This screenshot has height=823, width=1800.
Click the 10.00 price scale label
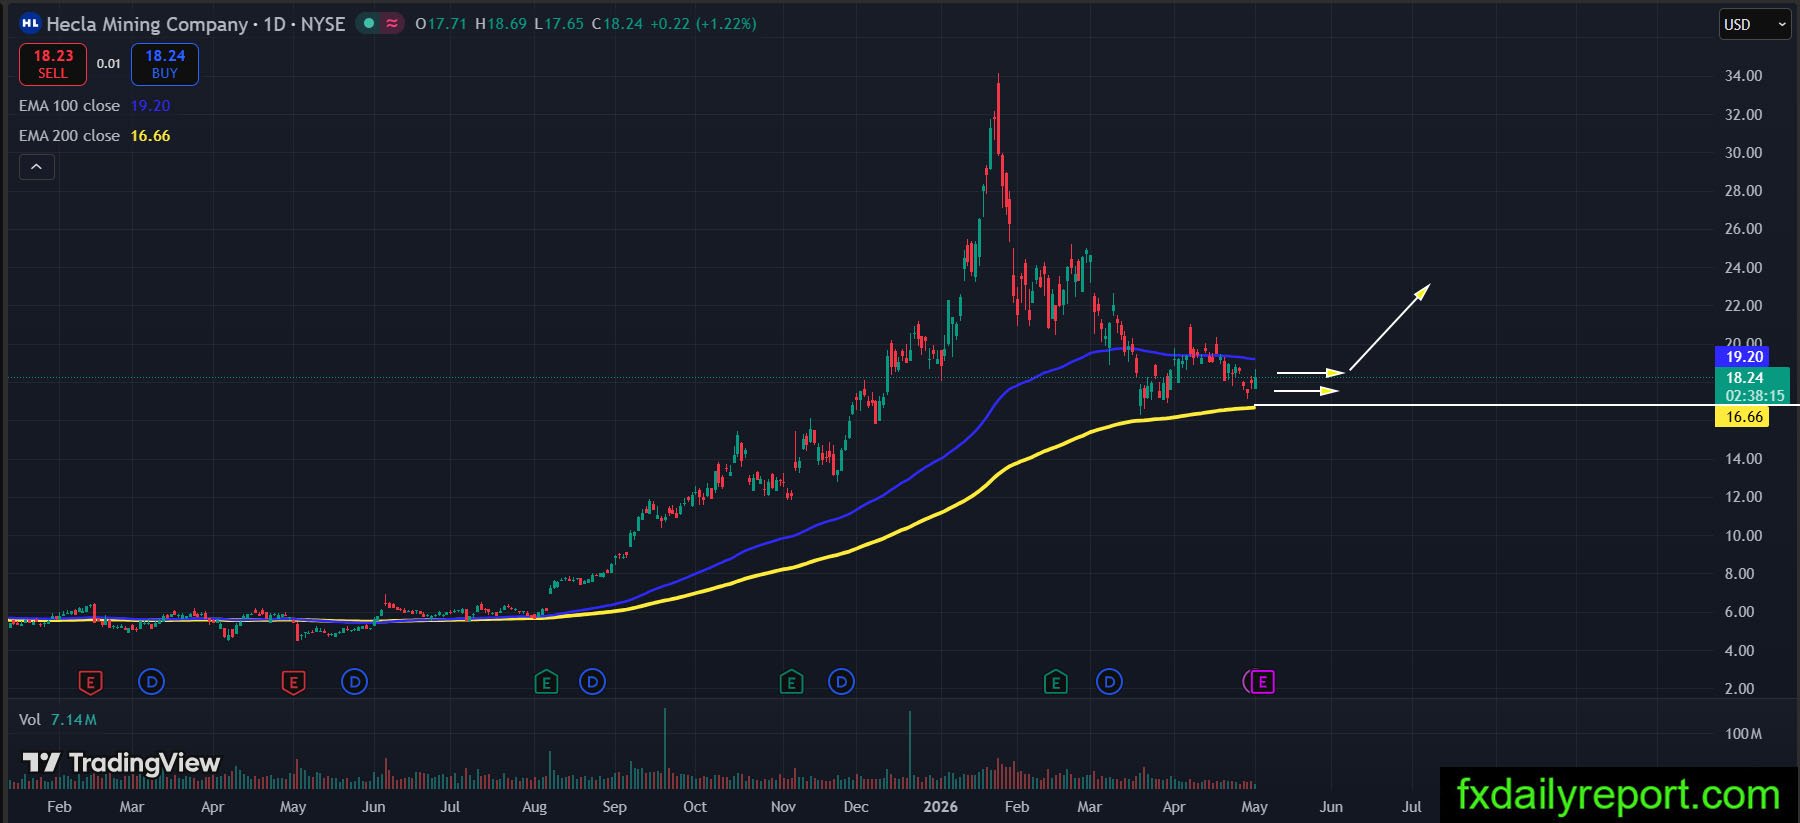pos(1743,536)
